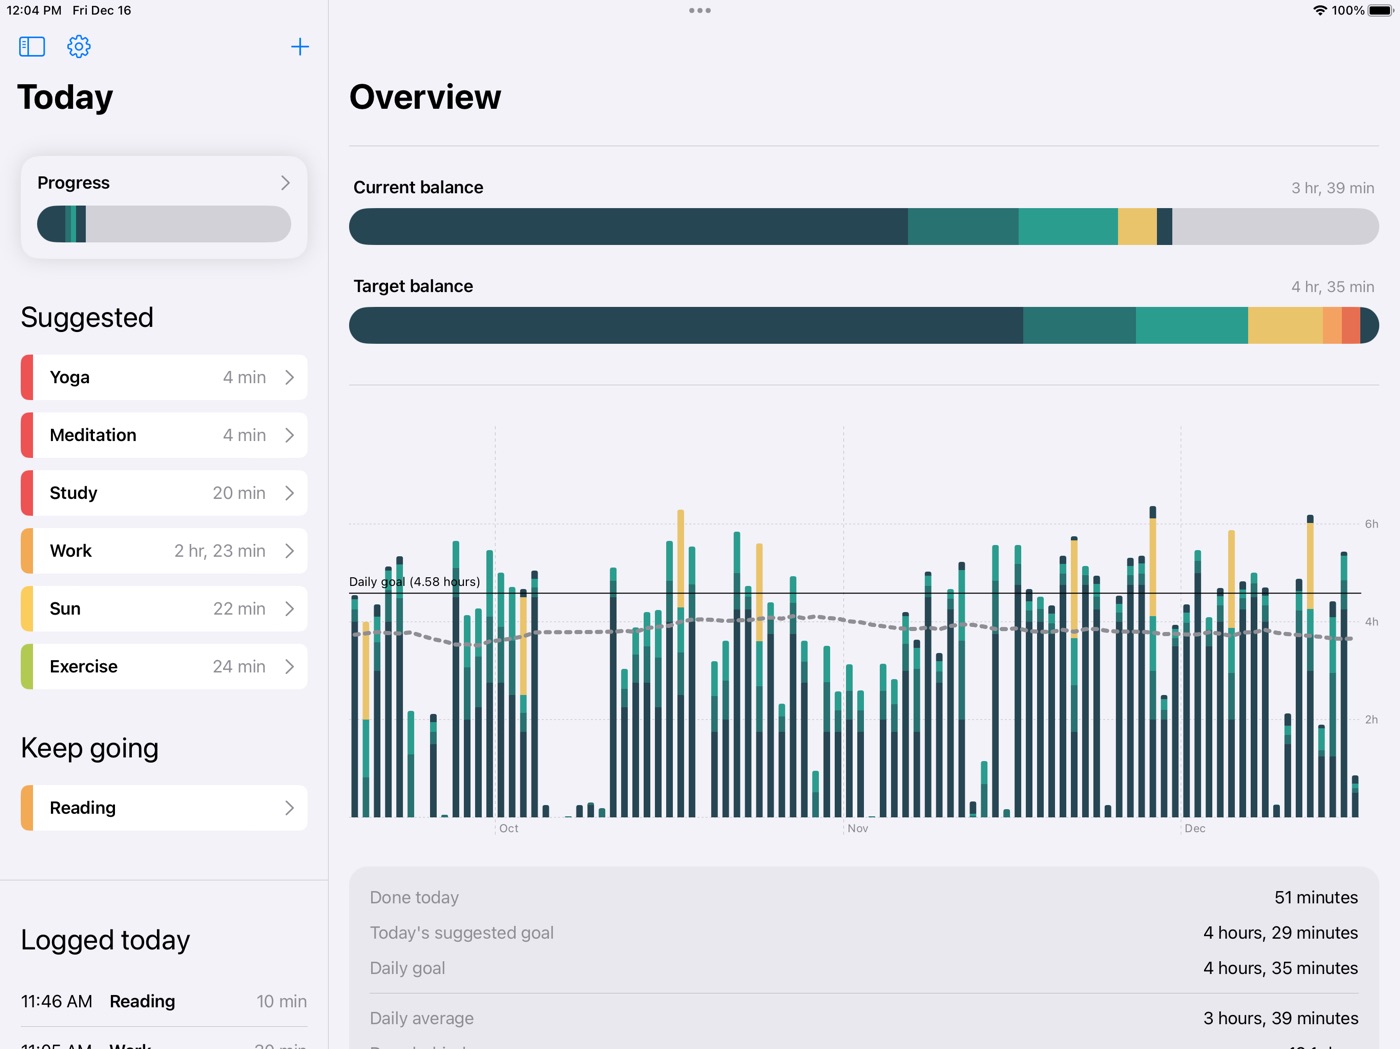This screenshot has width=1400, height=1049.
Task: Open Study suggestion chevron
Action: 289,493
